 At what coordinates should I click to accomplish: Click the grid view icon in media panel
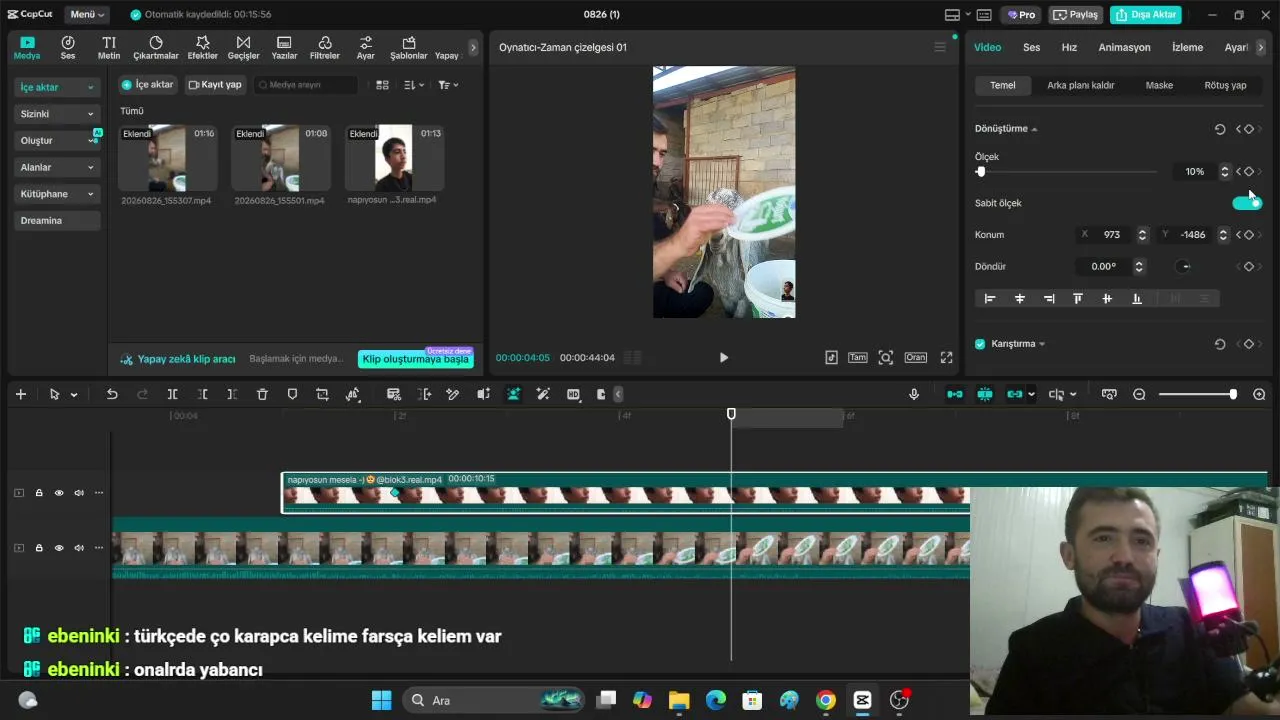[x=382, y=85]
